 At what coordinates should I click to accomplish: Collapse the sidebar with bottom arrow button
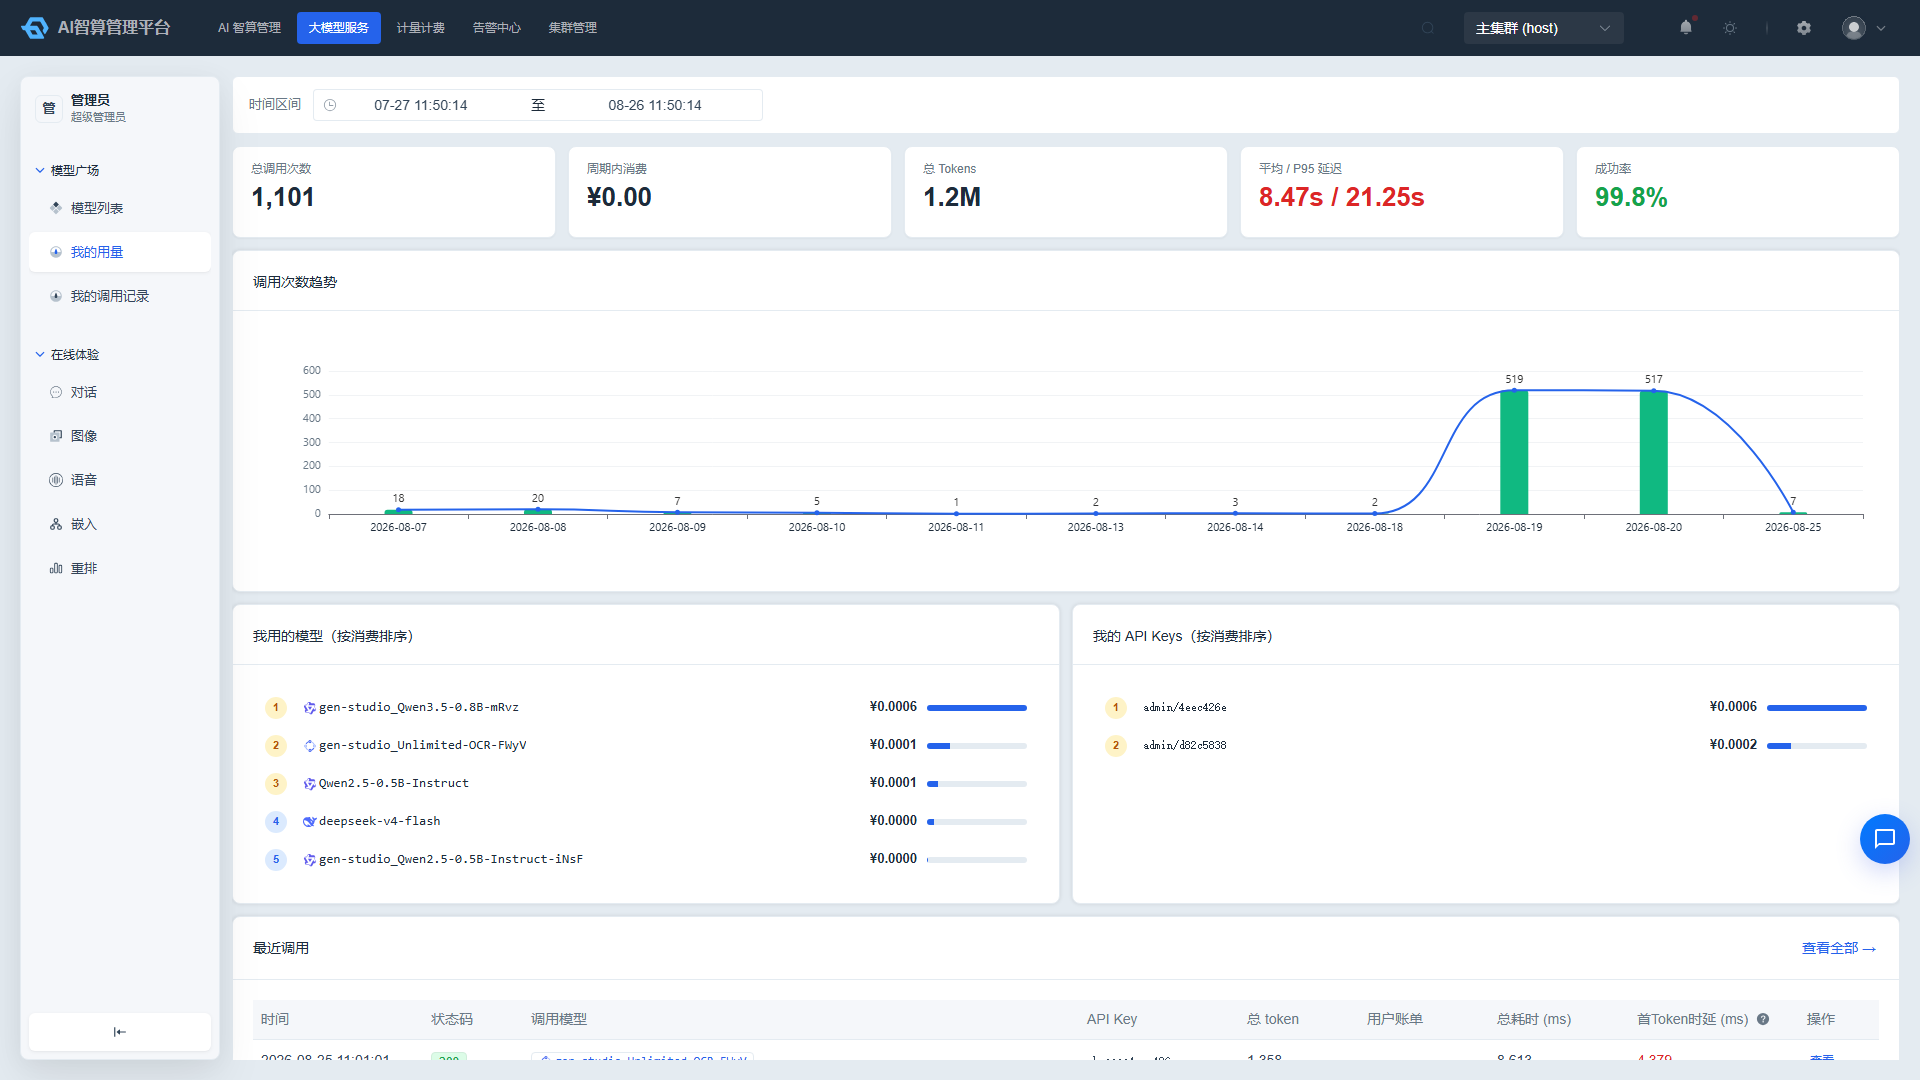click(x=120, y=1032)
